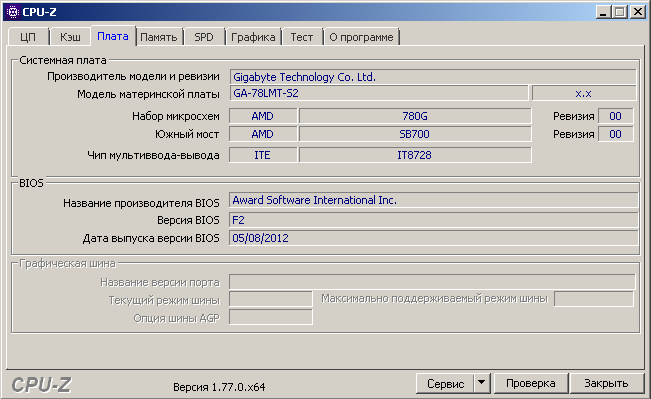Click the CPU-Z title bar icon
Viewport: 651px width, 399px height.
coord(13,12)
